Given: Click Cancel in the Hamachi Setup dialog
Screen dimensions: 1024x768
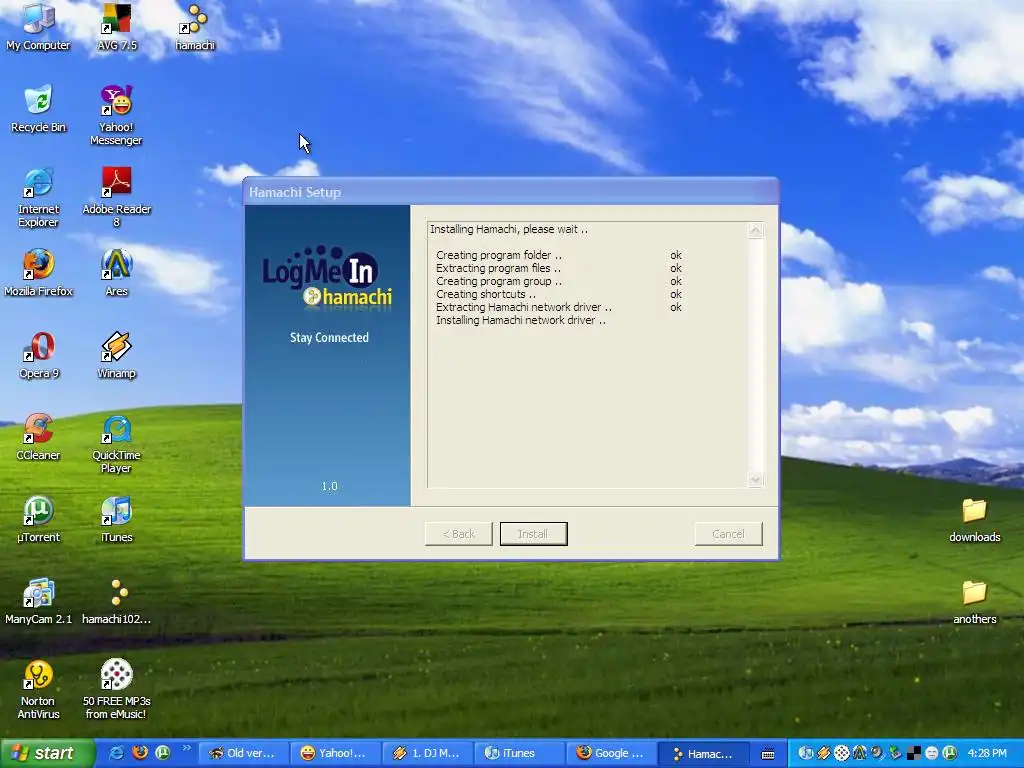Looking at the screenshot, I should coord(728,534).
